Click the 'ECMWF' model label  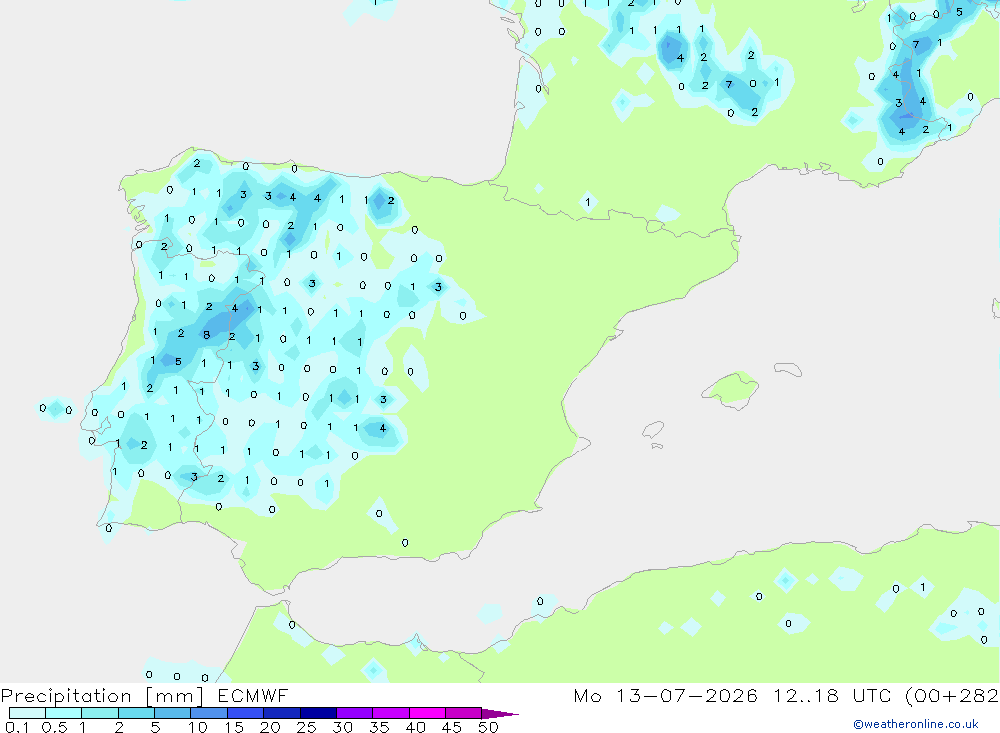pos(253,695)
